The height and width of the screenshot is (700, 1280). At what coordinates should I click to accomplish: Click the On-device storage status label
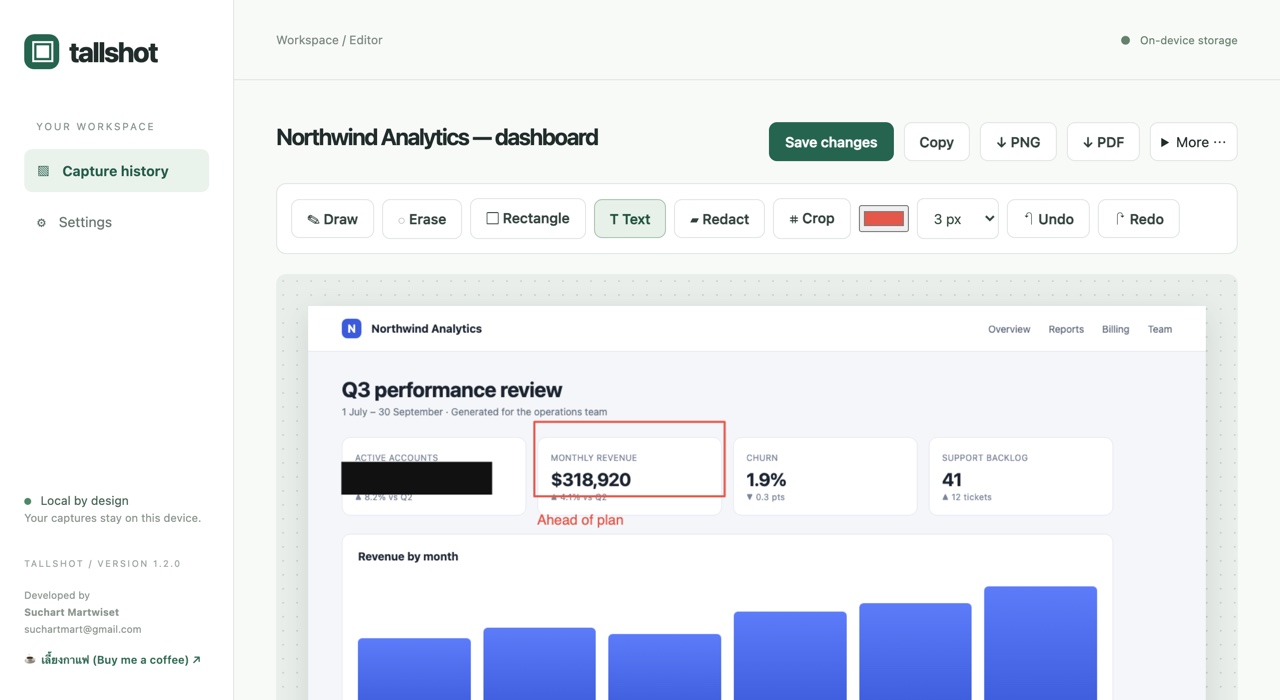click(x=1188, y=40)
